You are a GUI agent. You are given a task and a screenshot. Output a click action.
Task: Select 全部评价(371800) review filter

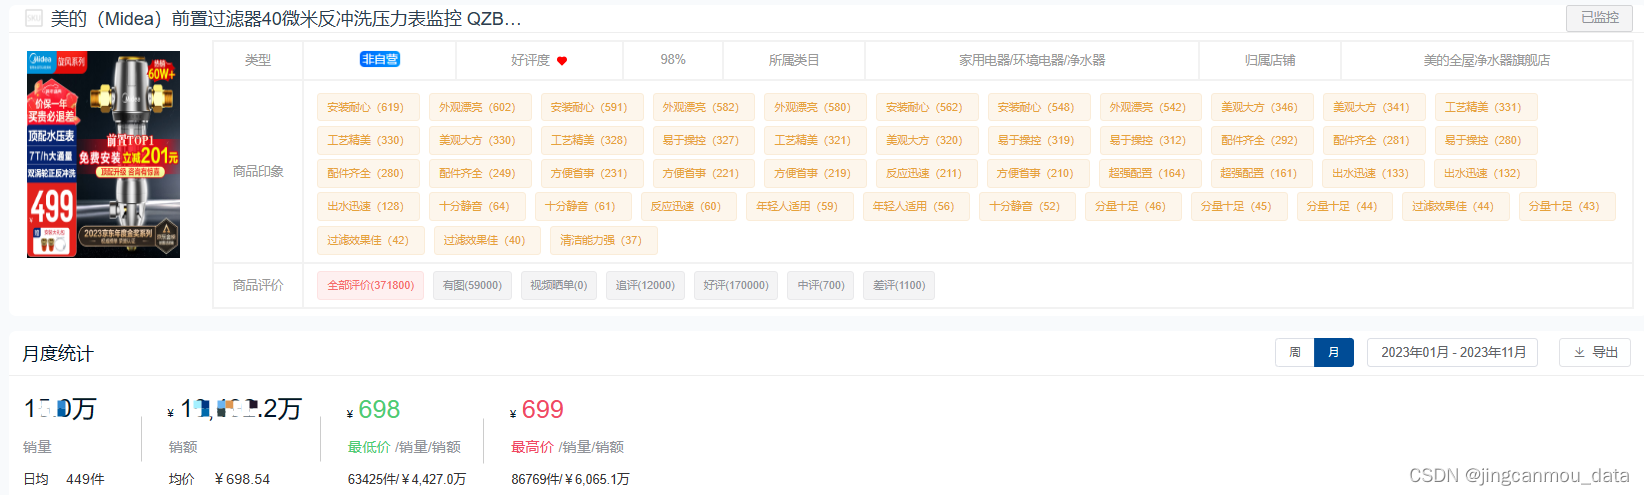[x=370, y=285]
